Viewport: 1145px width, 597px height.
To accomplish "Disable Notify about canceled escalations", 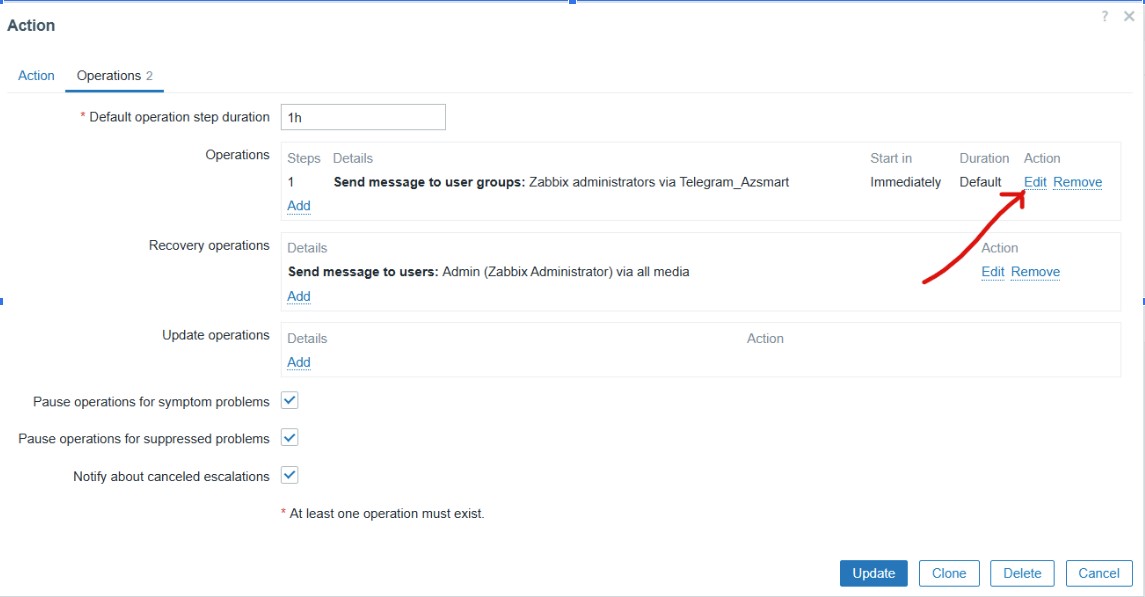I will 290,476.
